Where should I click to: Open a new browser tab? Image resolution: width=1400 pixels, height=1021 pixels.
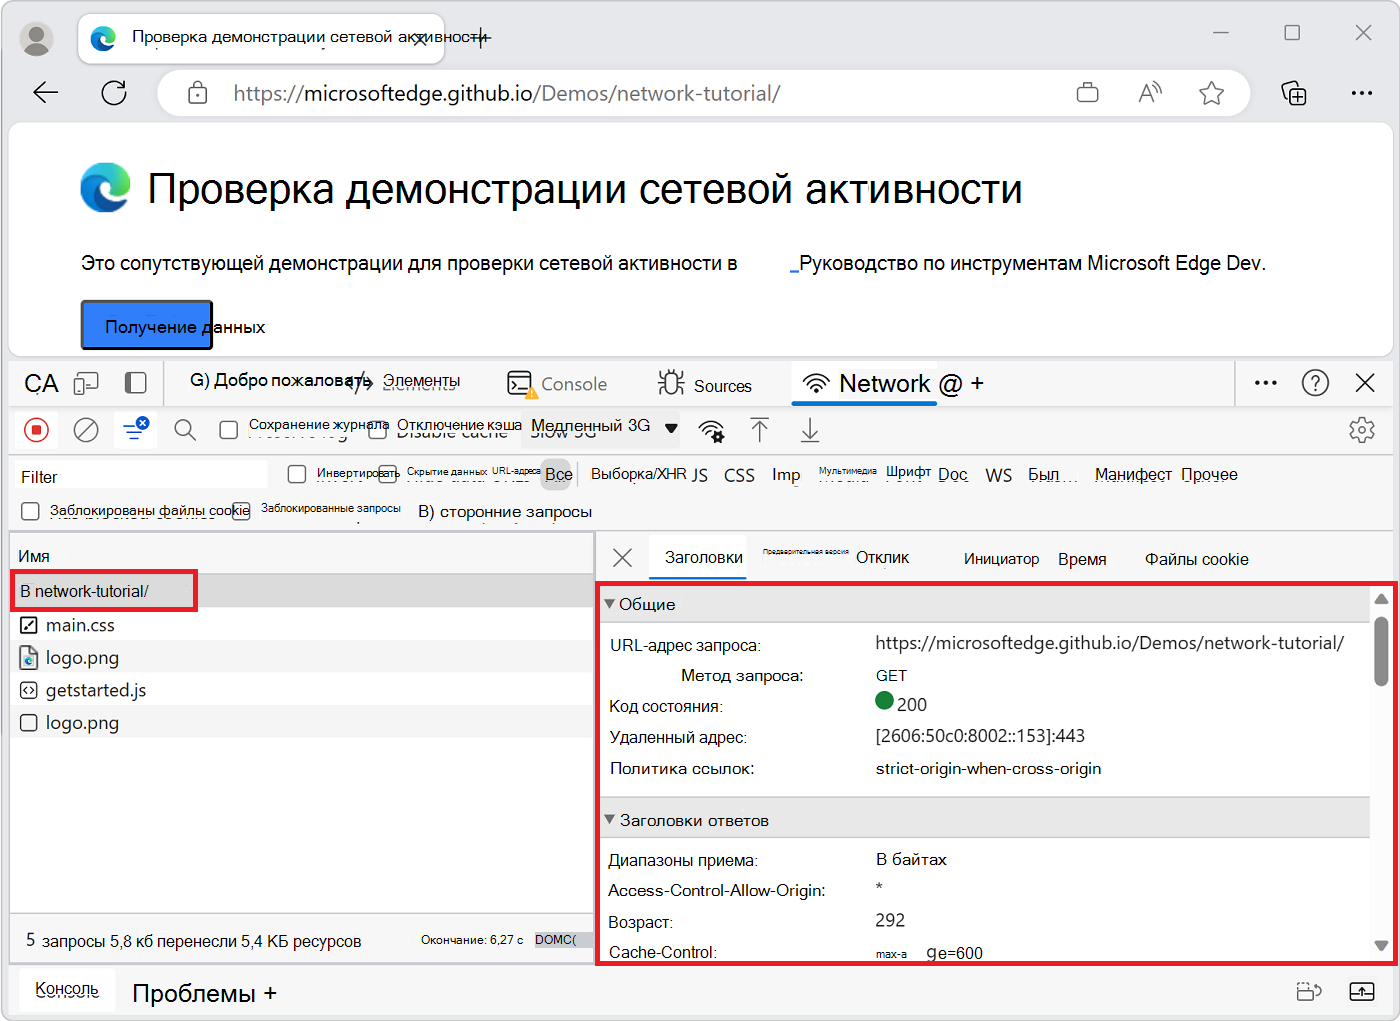480,38
